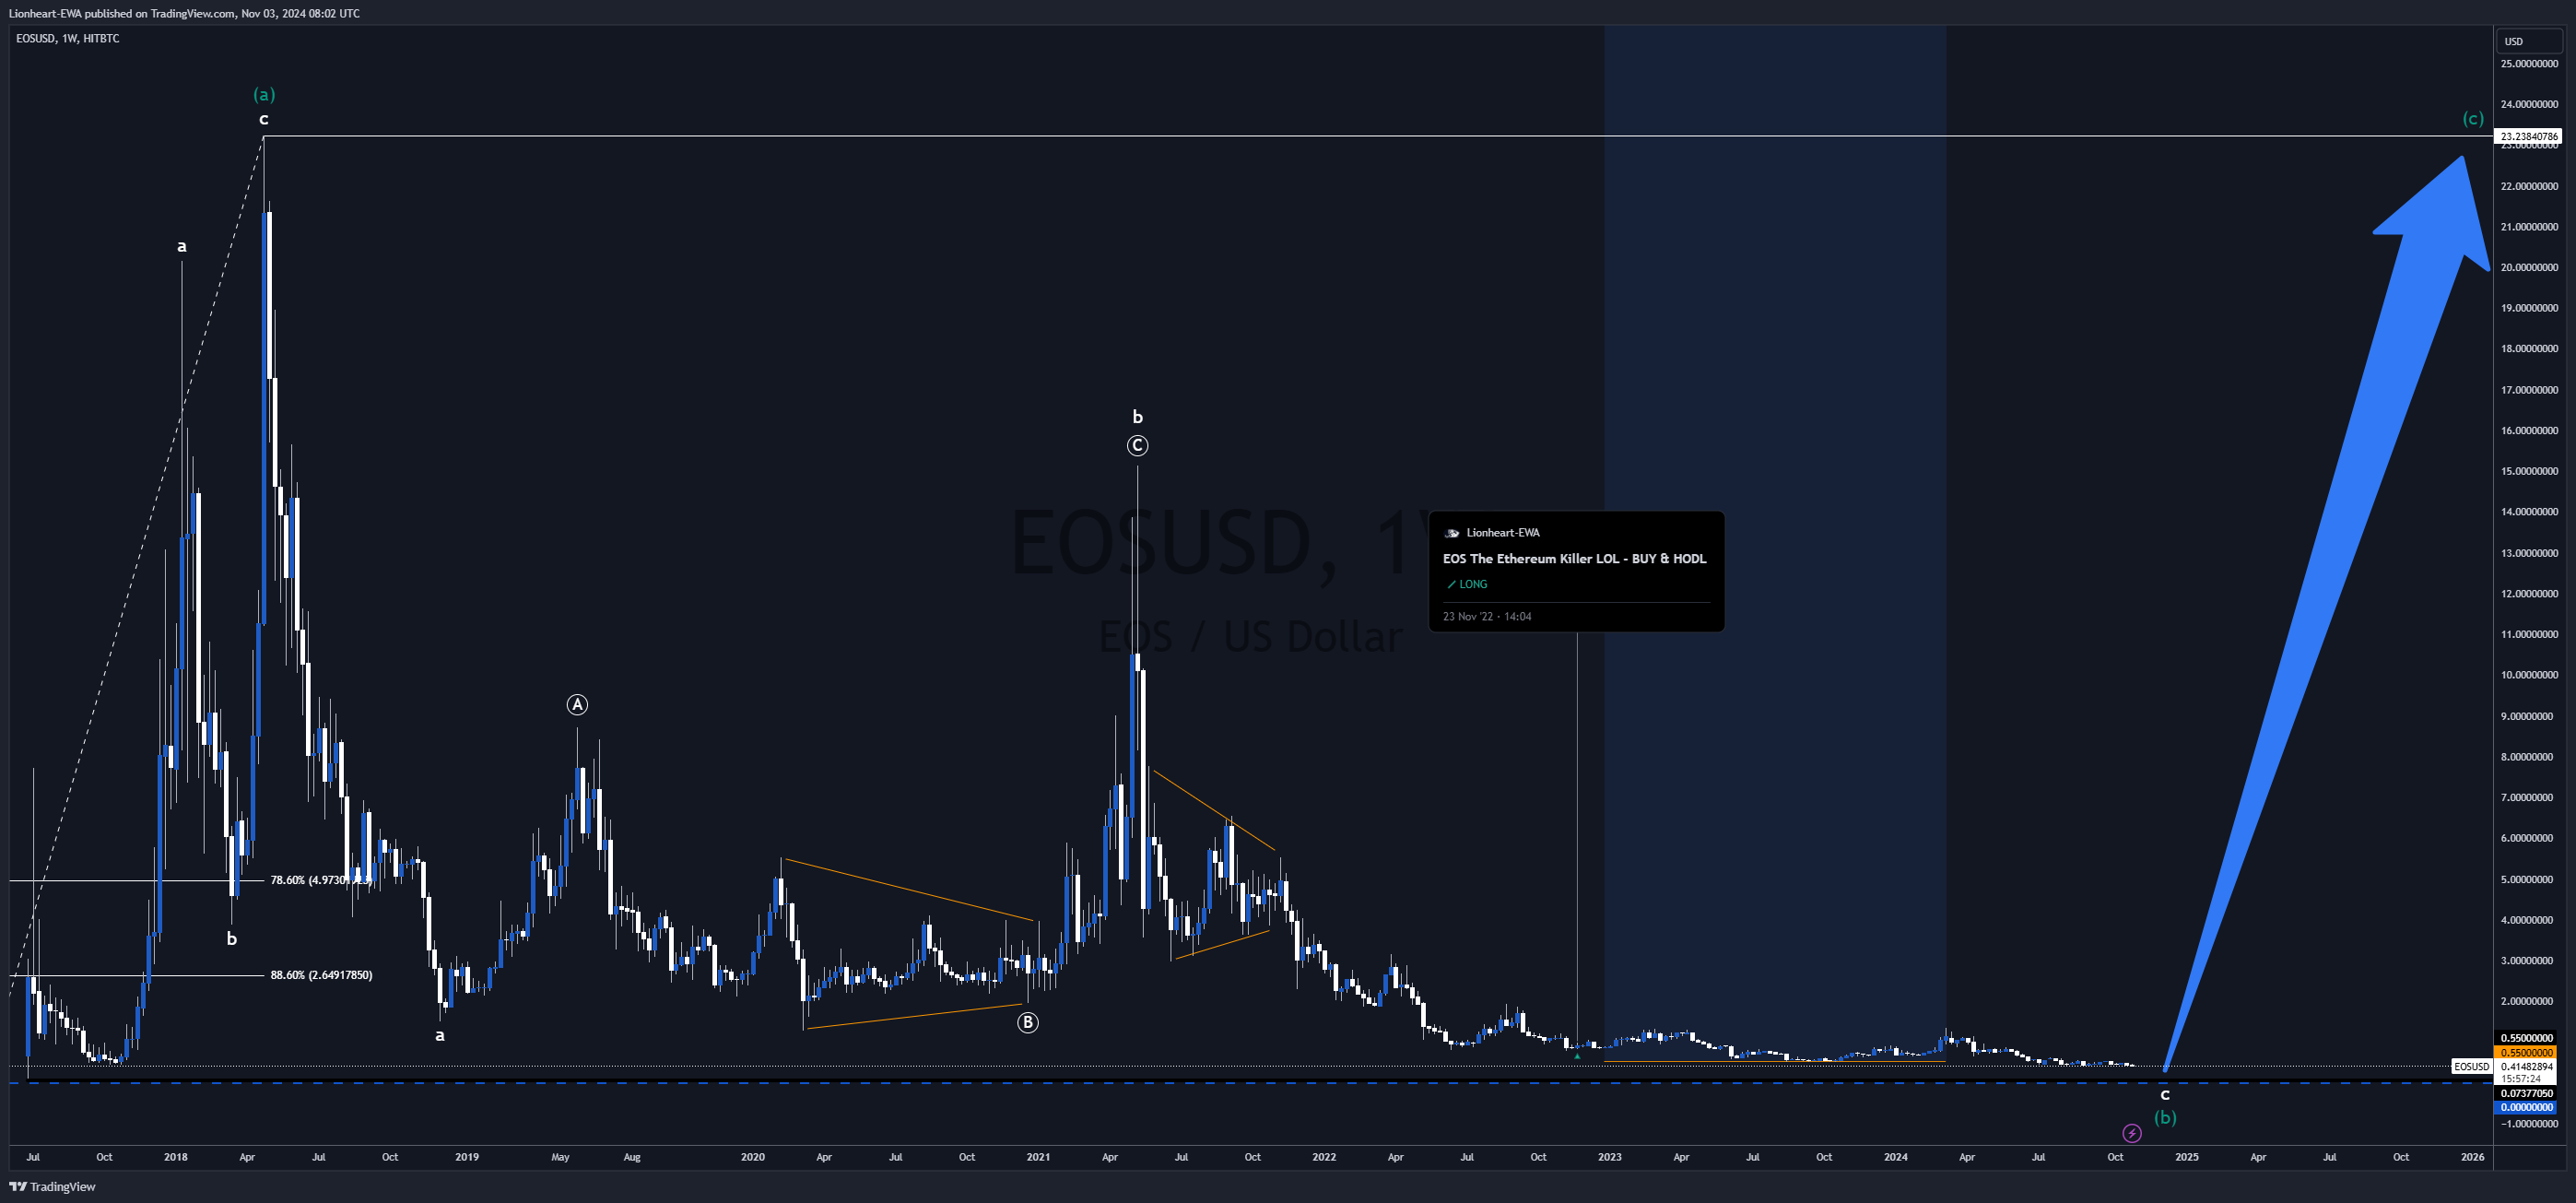
Task: Select the 88.60% (2.64917850) Fibonacci label
Action: click(321, 975)
